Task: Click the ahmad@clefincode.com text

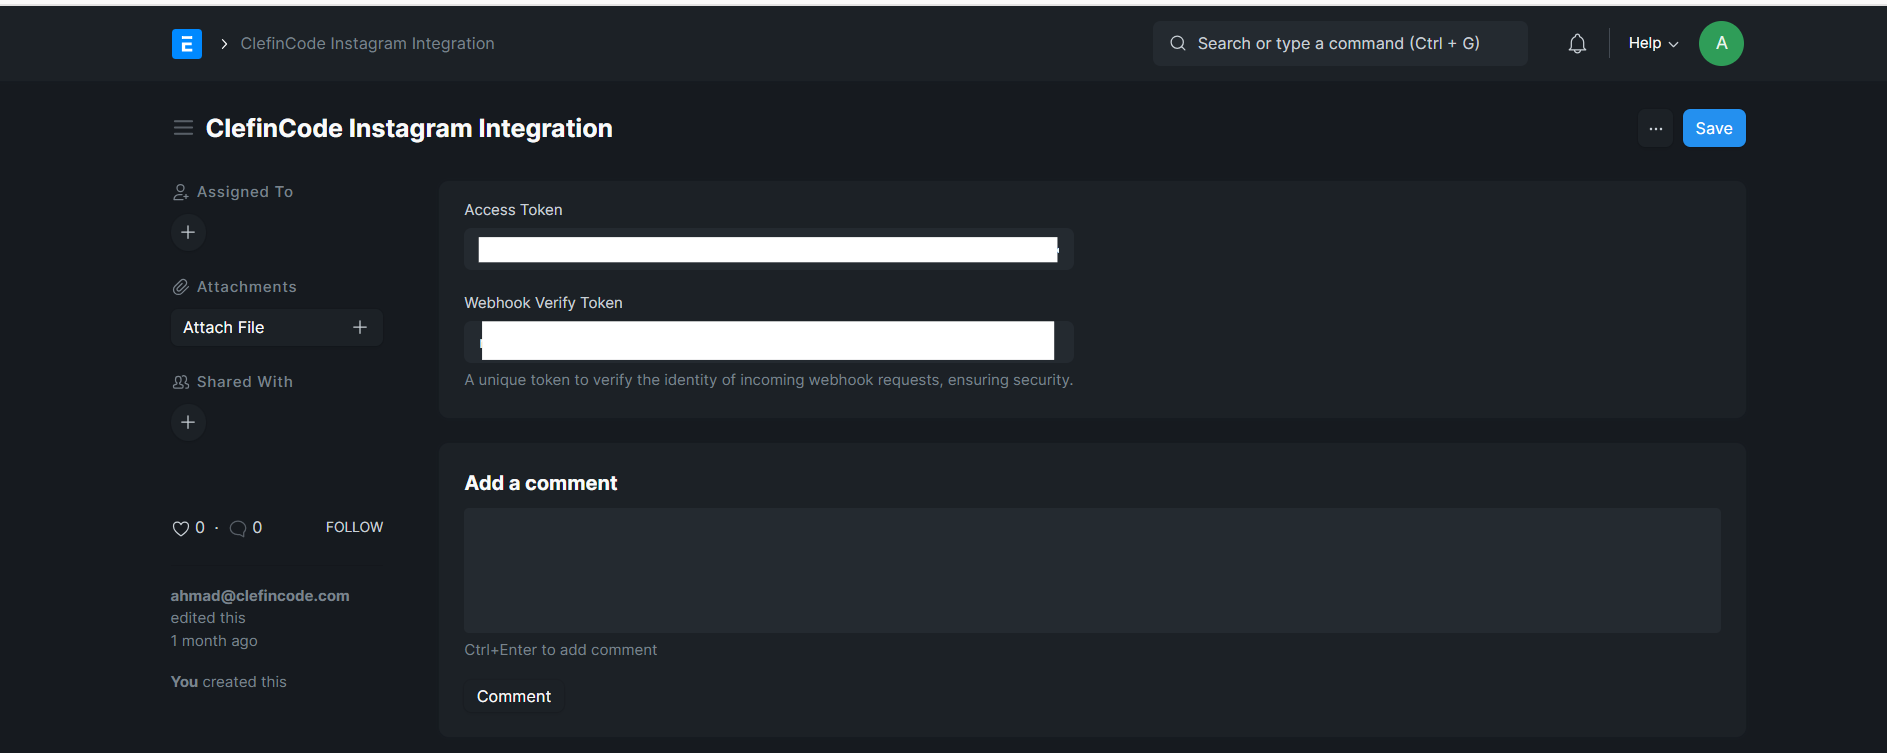Action: pos(260,596)
